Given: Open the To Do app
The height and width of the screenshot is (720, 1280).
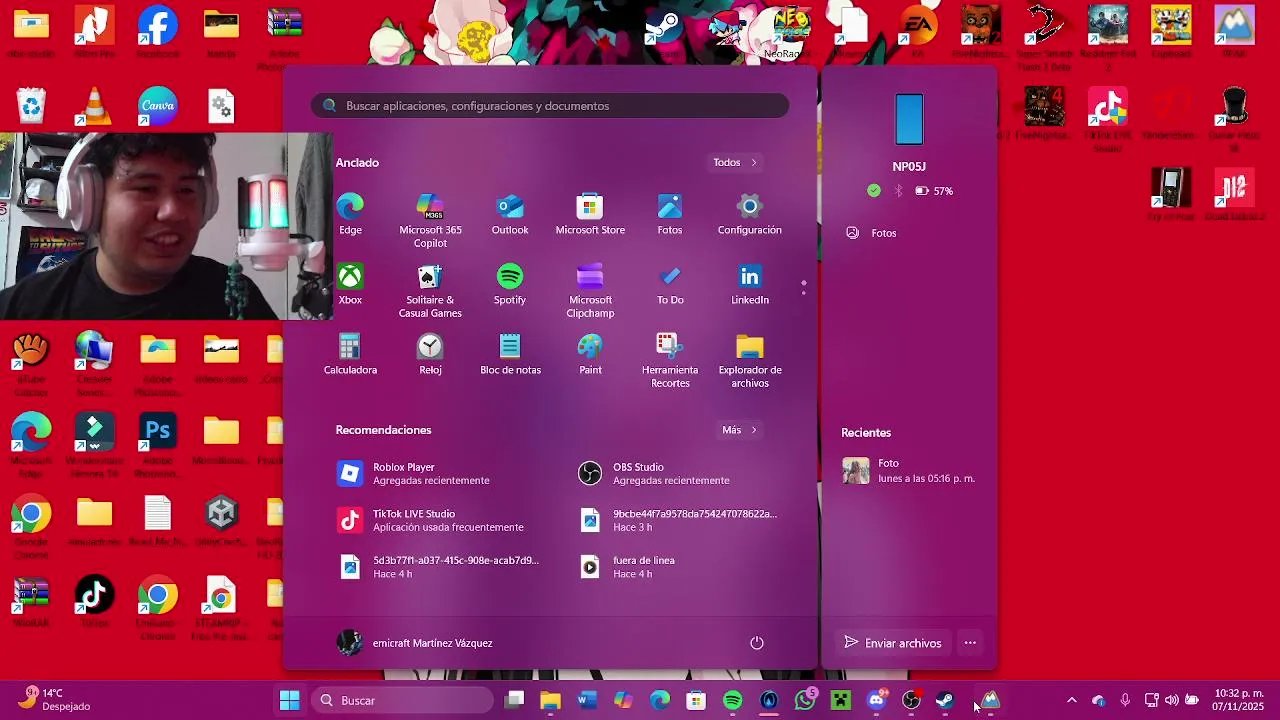Looking at the screenshot, I should point(670,285).
